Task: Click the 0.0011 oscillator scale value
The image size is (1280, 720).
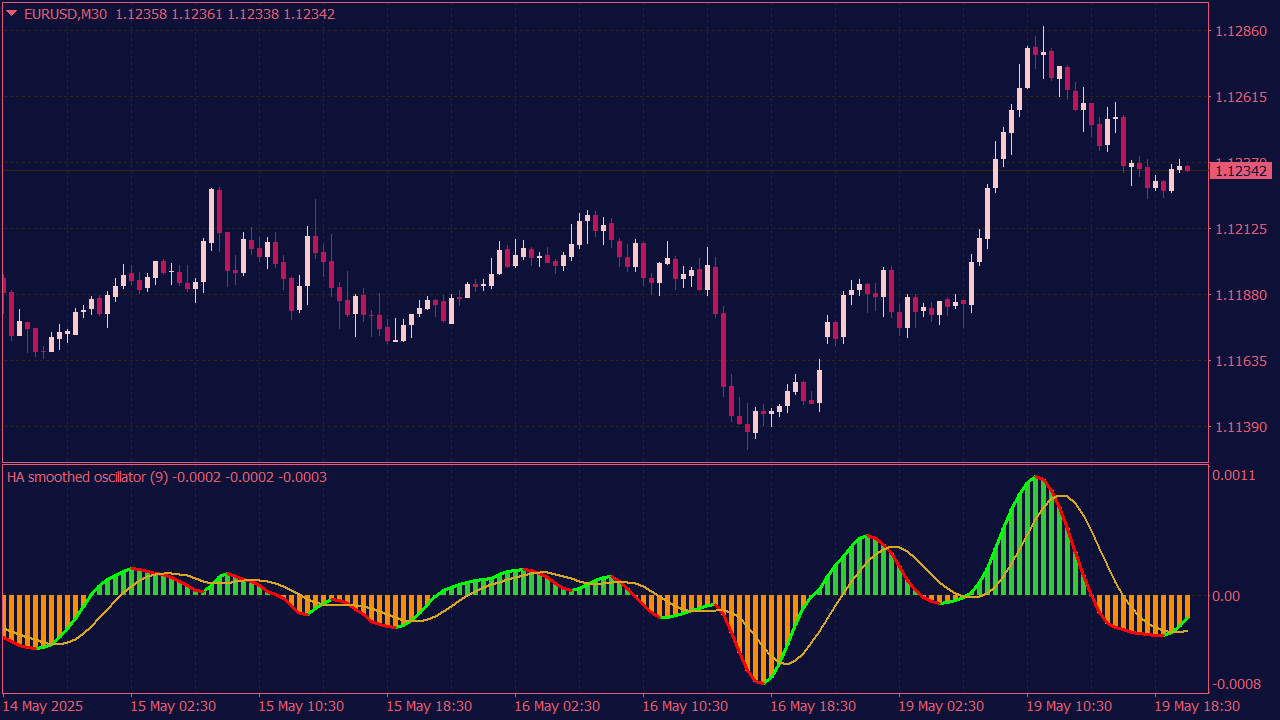Action: tap(1234, 475)
